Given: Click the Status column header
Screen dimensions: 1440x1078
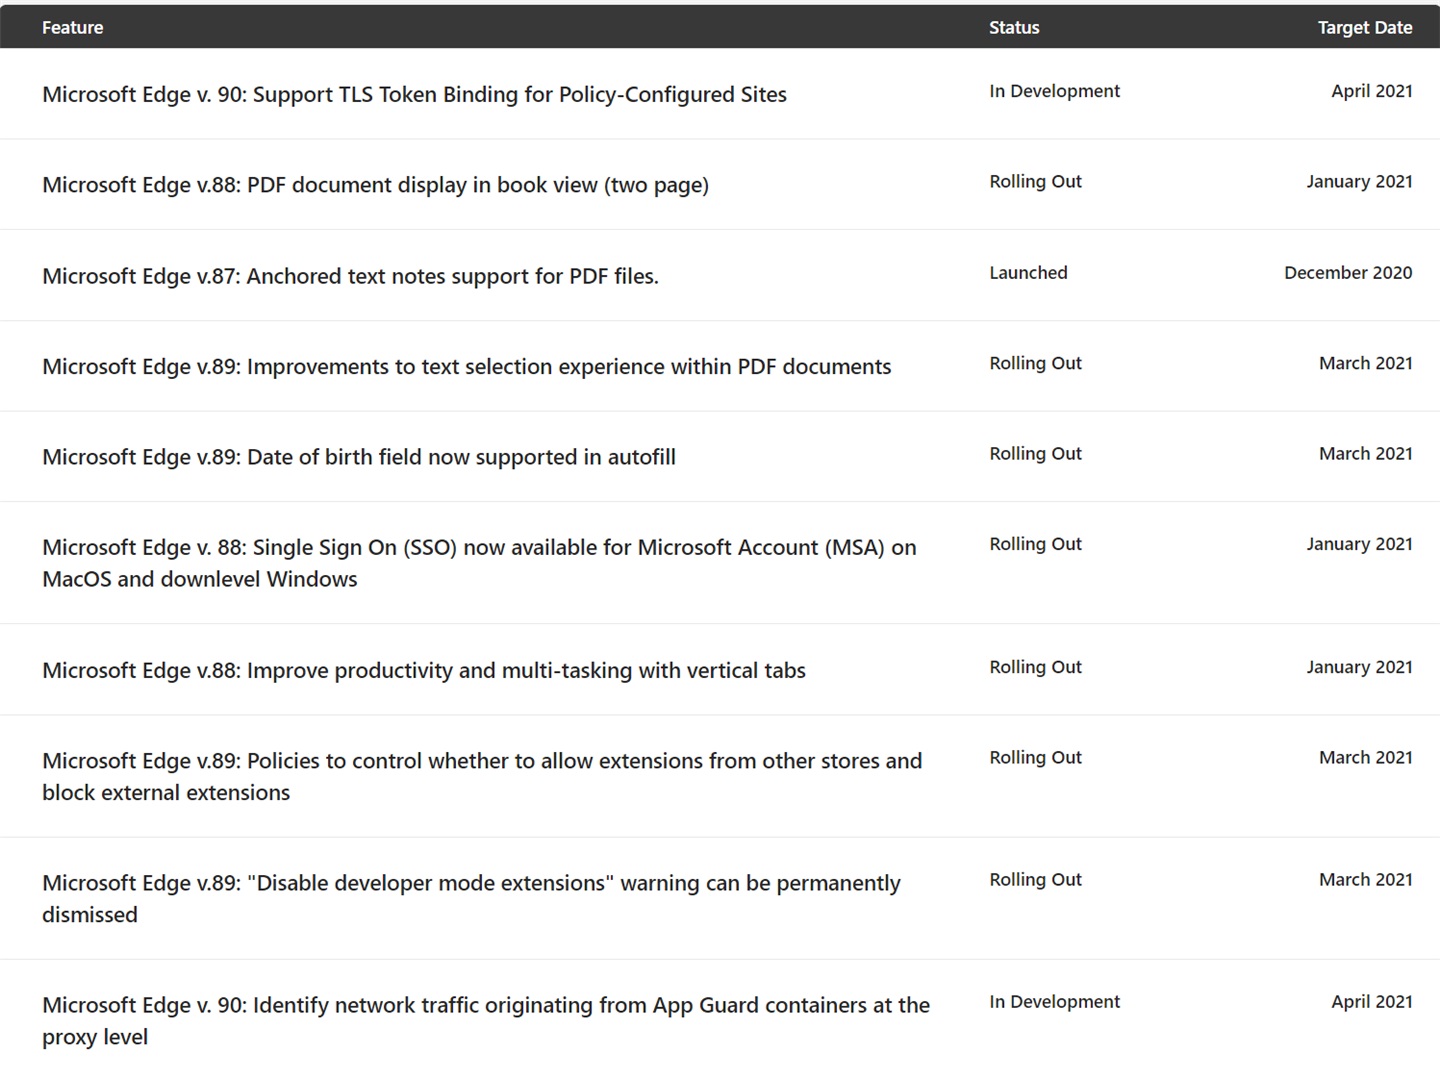Looking at the screenshot, I should click(1014, 28).
